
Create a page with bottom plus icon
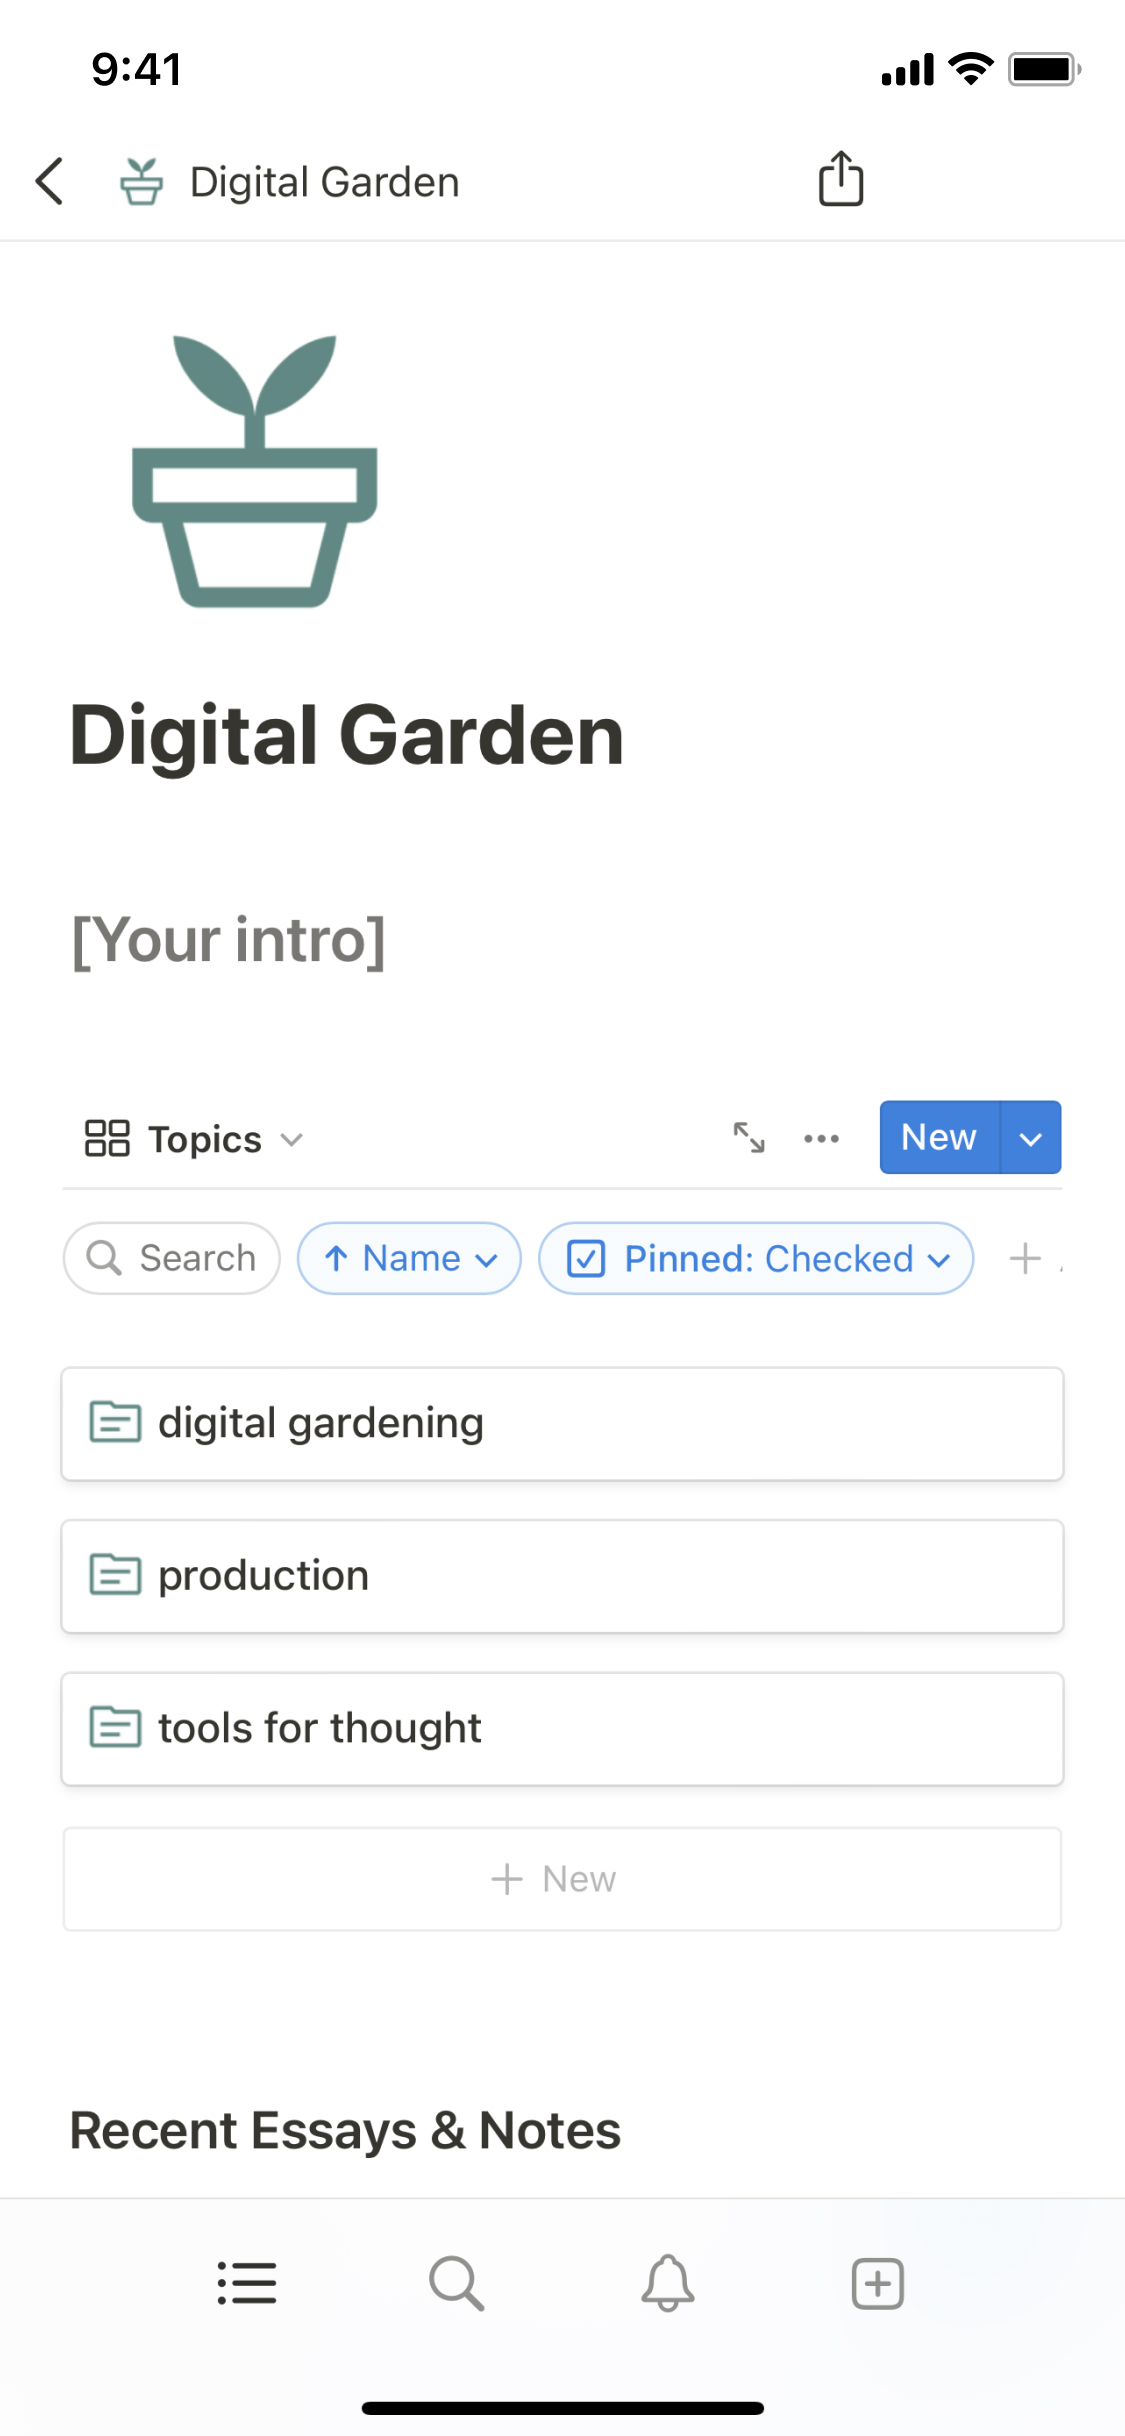point(878,2283)
